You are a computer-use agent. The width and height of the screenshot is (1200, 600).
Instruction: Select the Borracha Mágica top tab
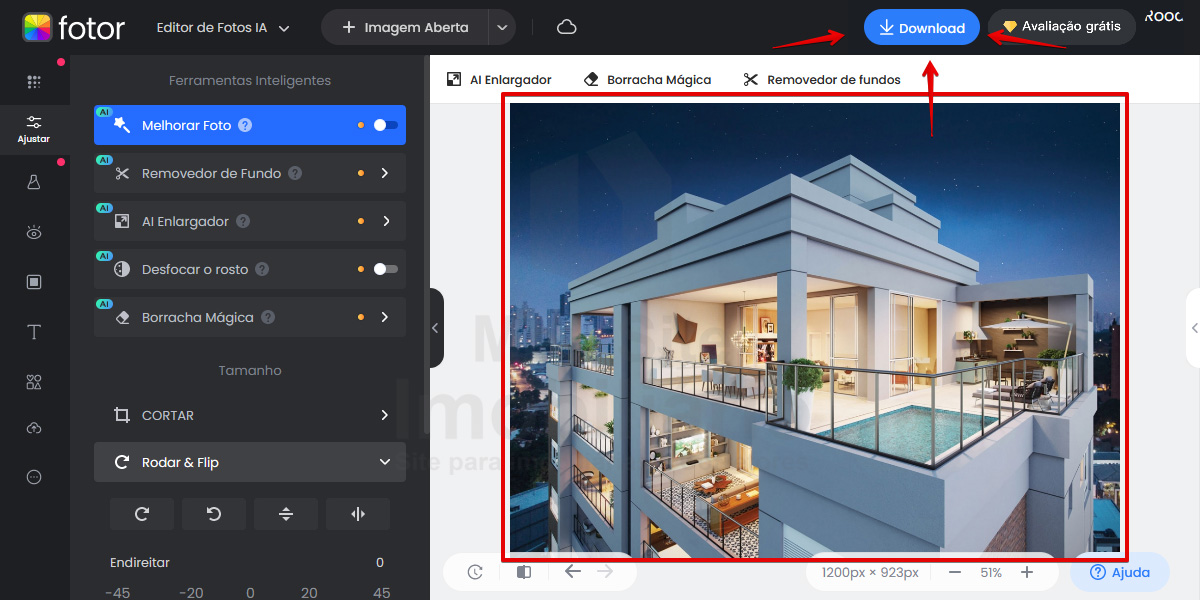click(x=647, y=79)
